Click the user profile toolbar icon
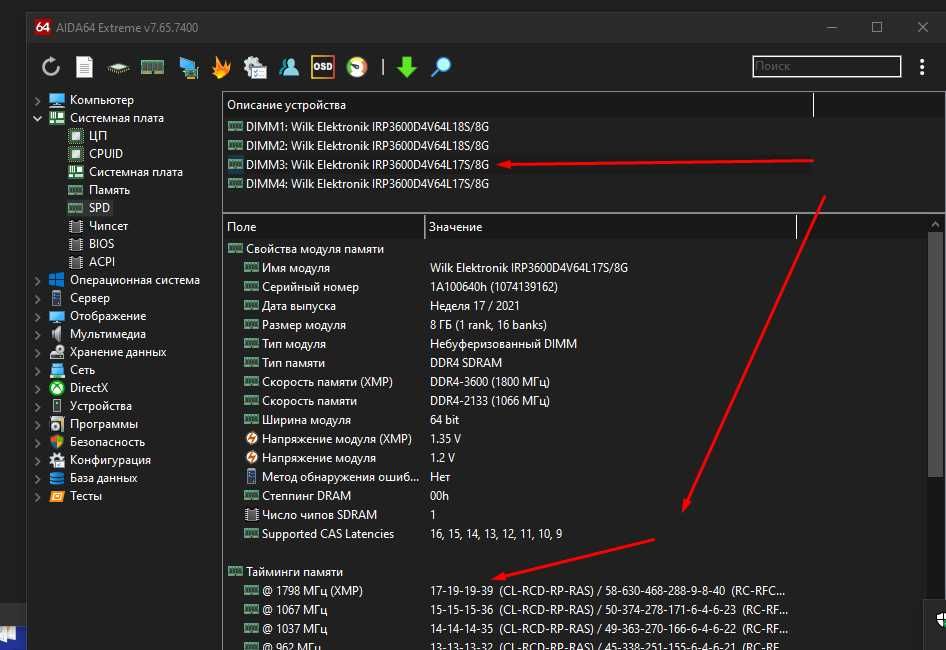This screenshot has height=650, width=946. pos(289,66)
